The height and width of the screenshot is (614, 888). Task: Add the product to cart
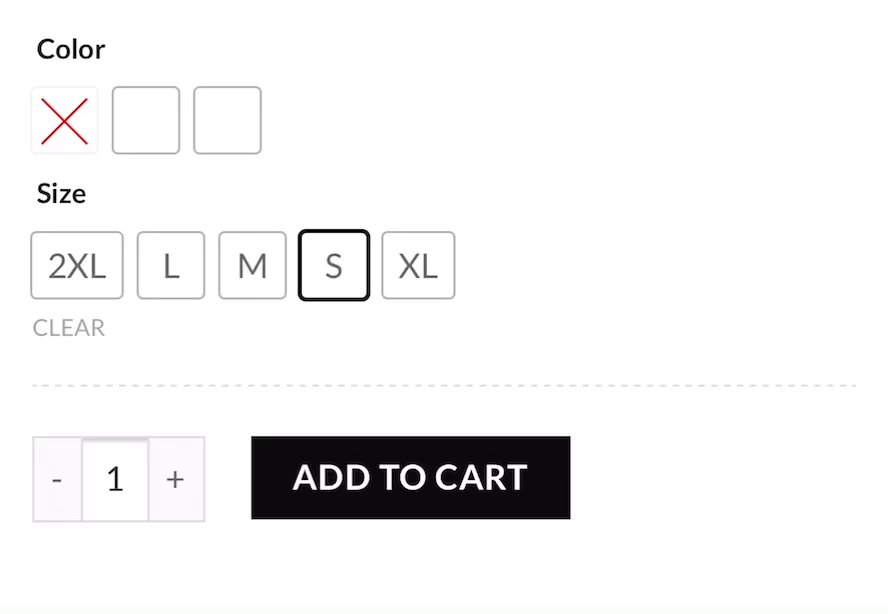pyautogui.click(x=410, y=478)
